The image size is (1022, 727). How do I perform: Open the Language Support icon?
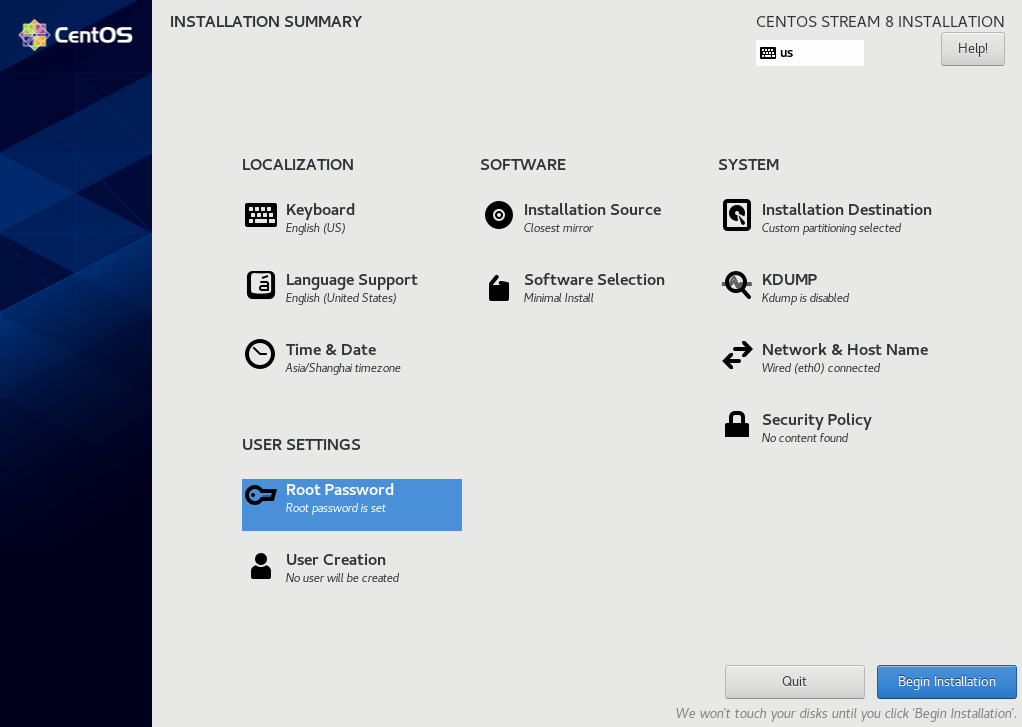261,285
